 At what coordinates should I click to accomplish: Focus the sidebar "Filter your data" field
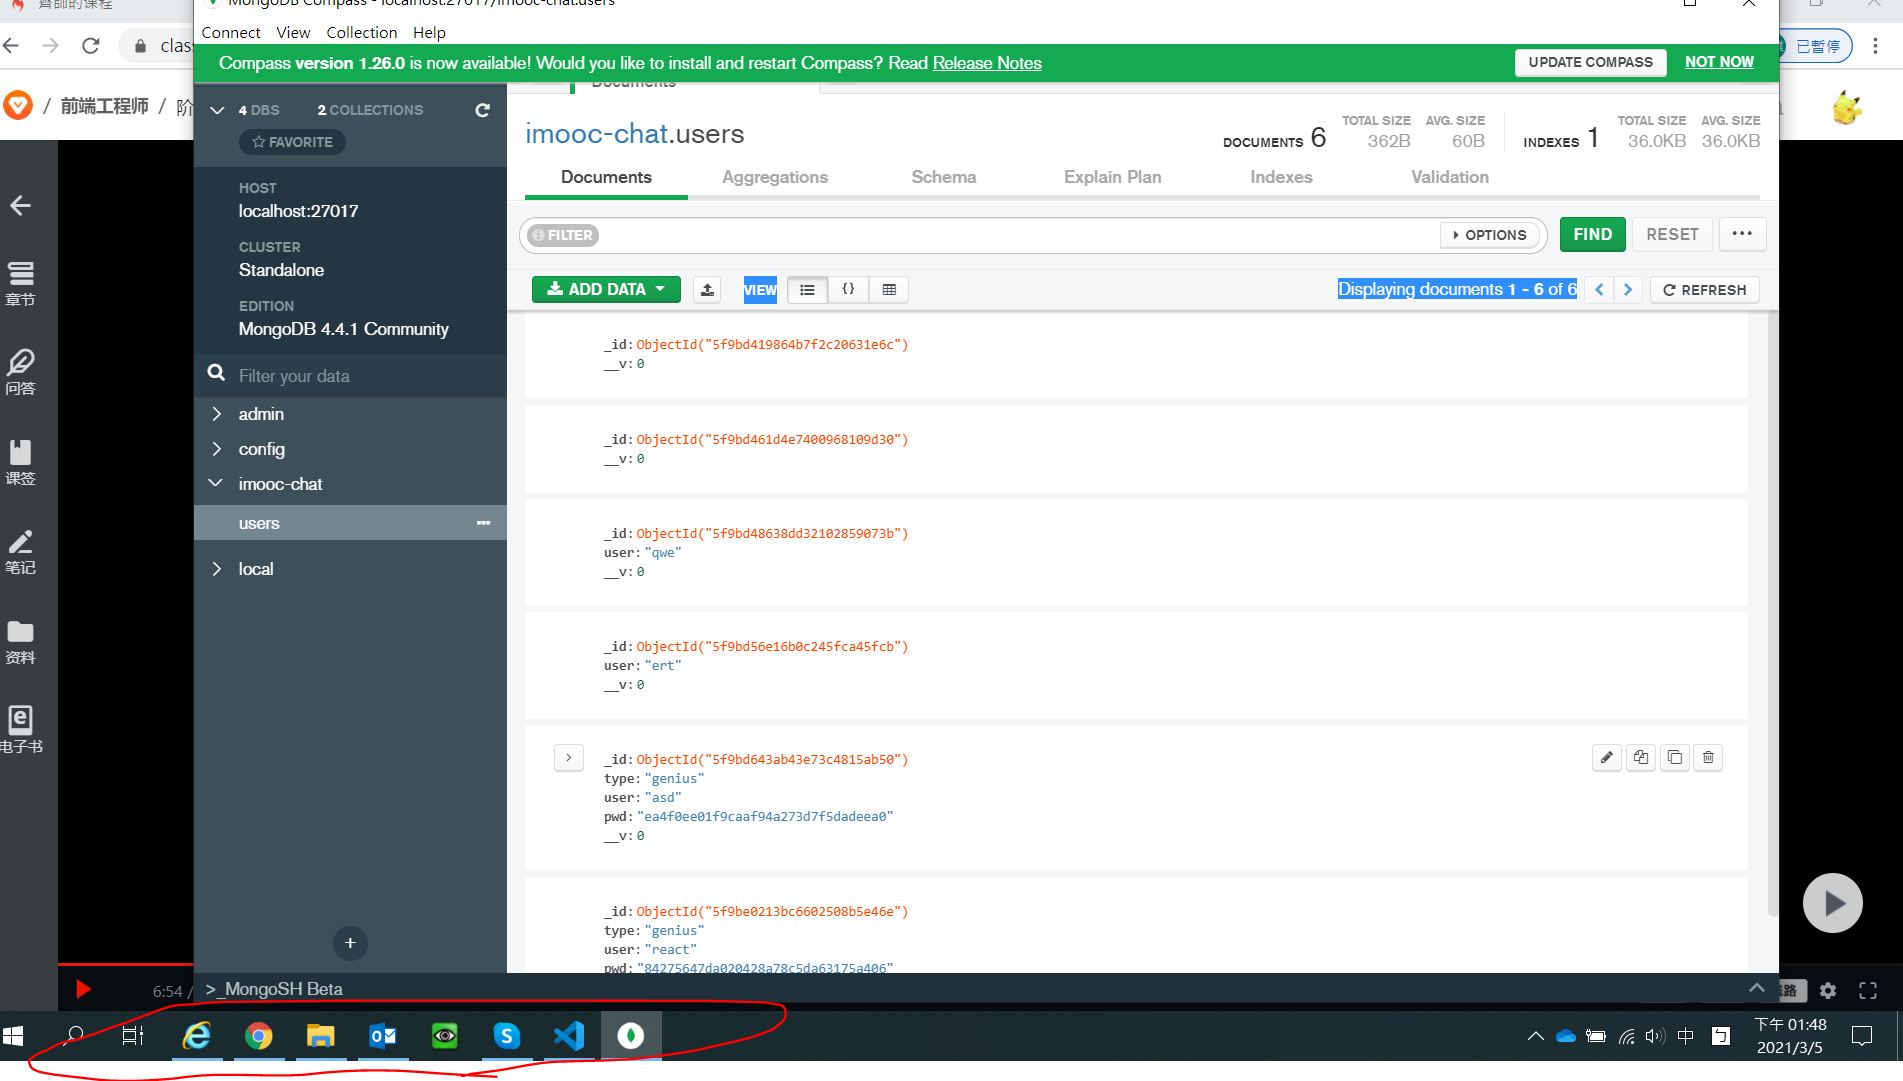(350, 376)
